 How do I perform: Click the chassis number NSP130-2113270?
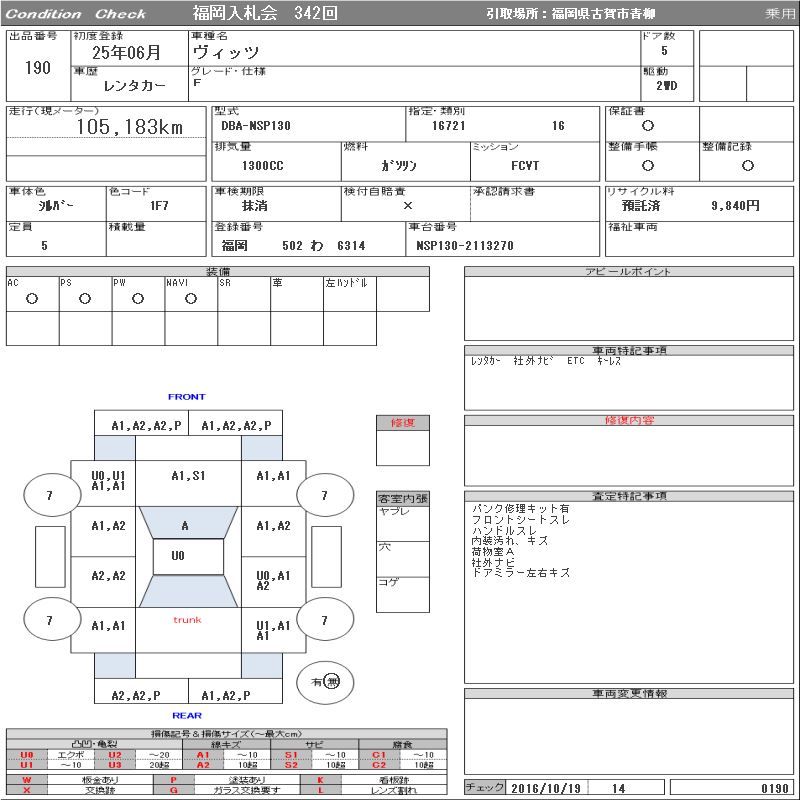pos(465,245)
